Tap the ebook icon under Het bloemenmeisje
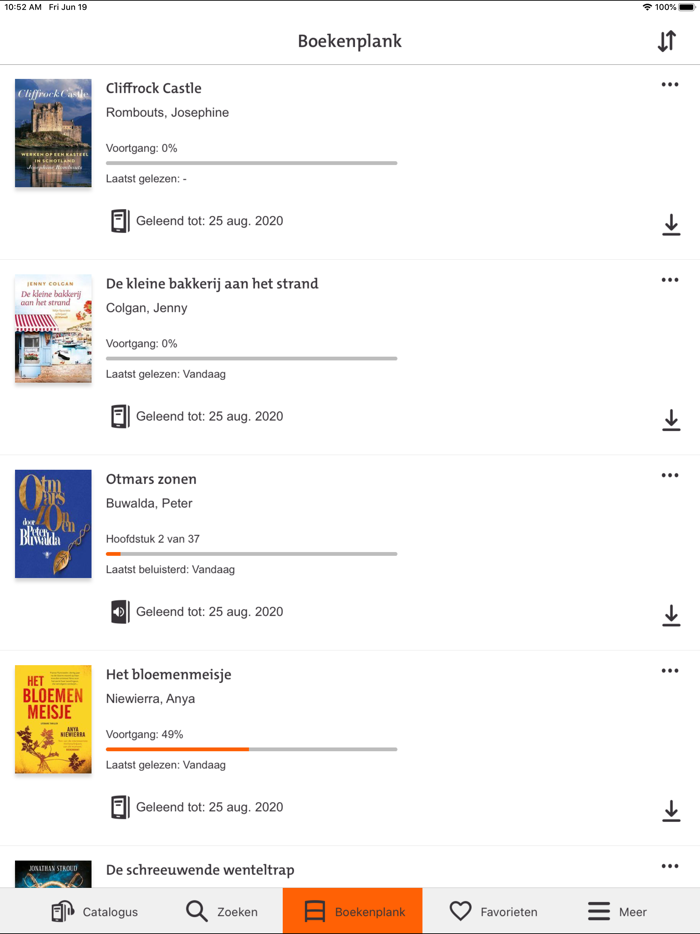This screenshot has height=934, width=700. pyautogui.click(x=120, y=807)
